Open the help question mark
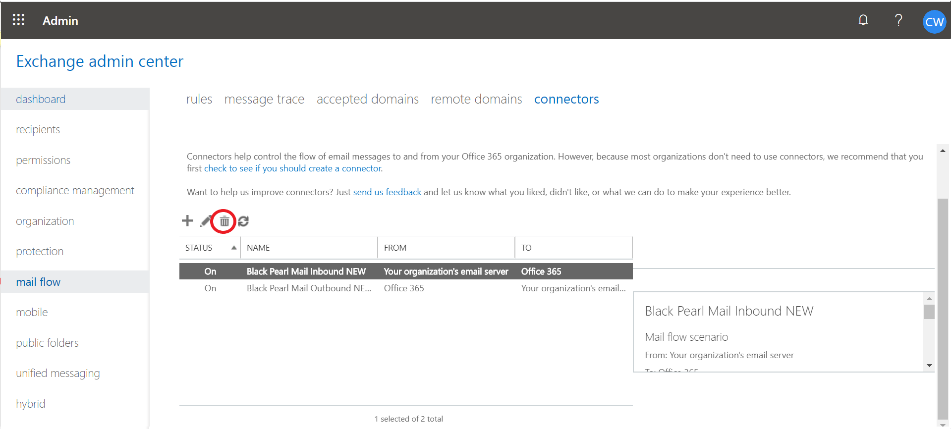 click(x=898, y=20)
